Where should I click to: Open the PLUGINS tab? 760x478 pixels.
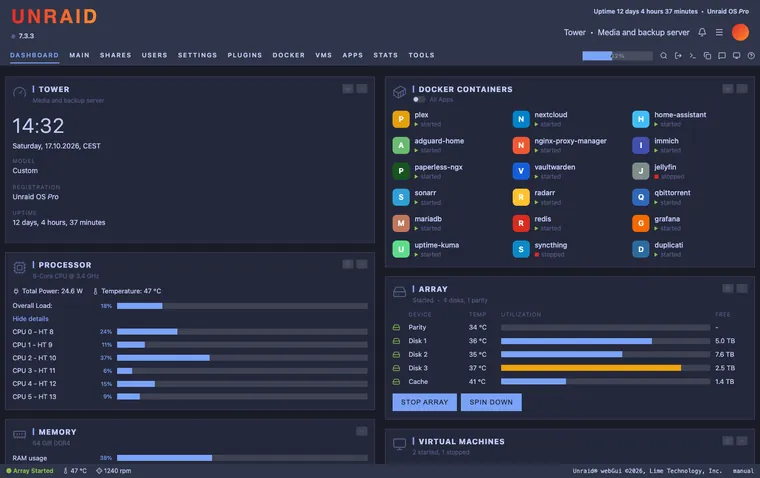pos(245,55)
